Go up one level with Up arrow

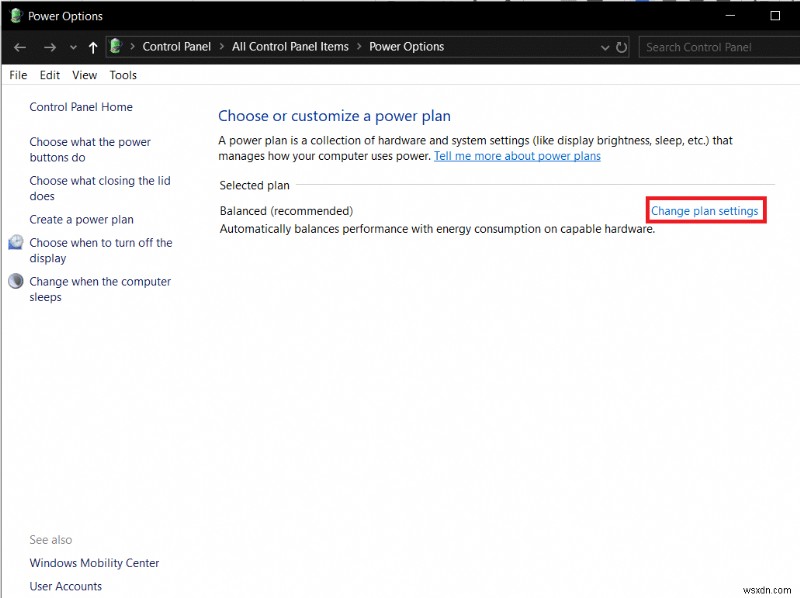tap(93, 47)
